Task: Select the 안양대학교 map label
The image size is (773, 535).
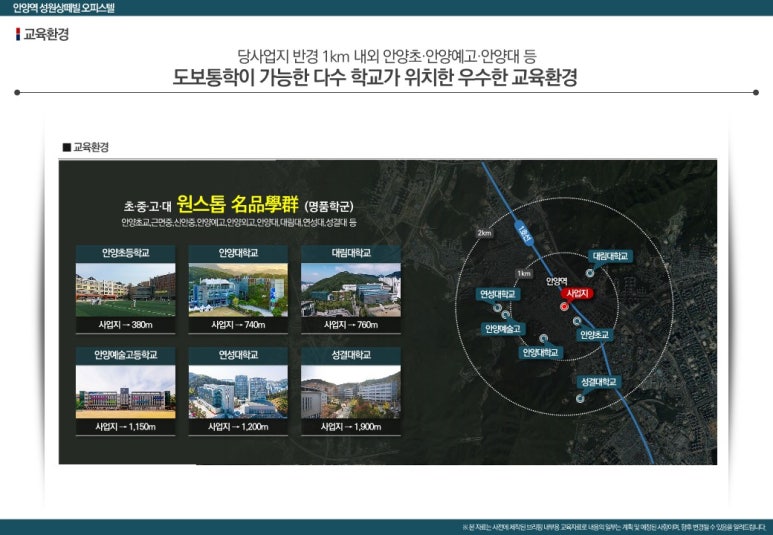Action: [540, 353]
